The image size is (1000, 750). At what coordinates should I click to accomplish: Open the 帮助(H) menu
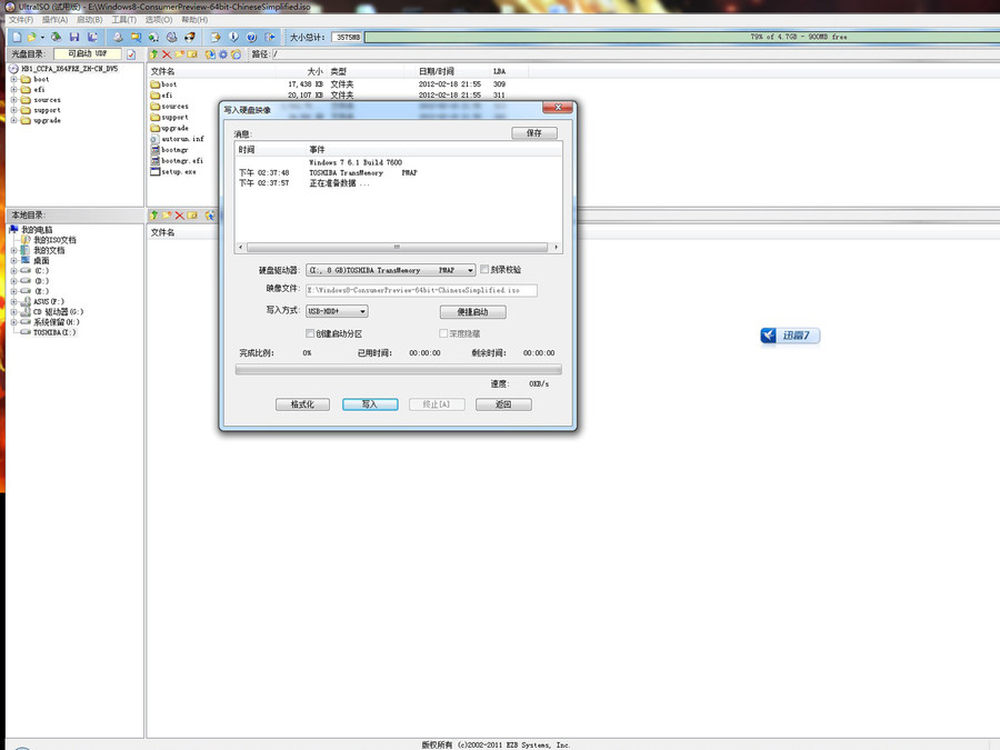(x=195, y=20)
